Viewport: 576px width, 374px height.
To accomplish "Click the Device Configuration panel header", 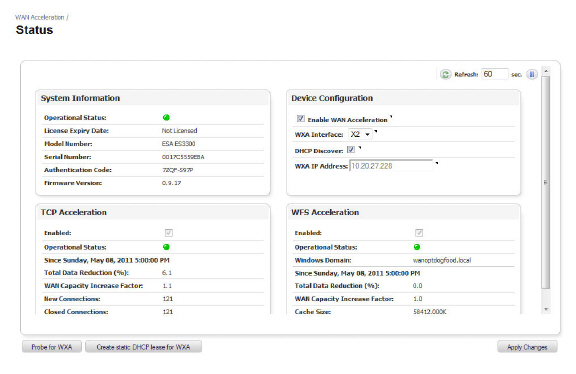I will (x=403, y=98).
